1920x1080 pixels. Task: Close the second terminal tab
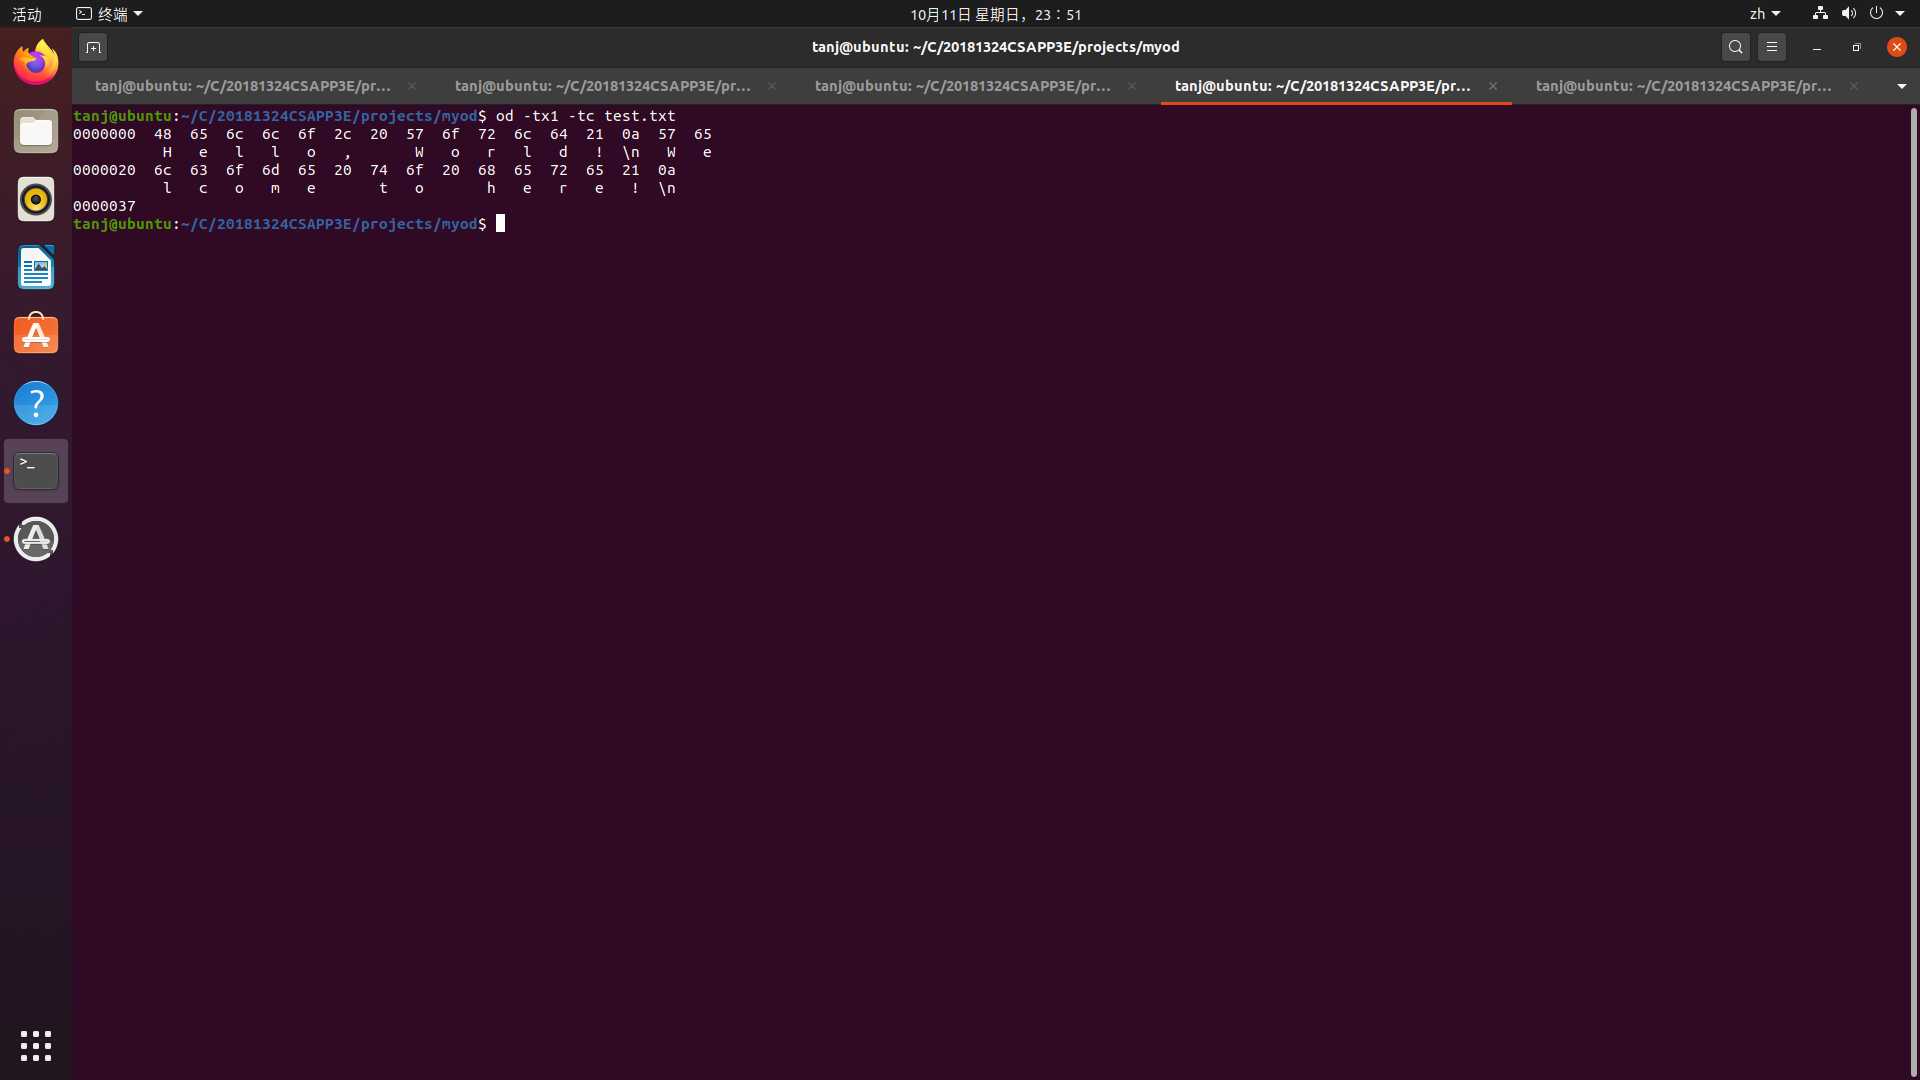772,86
